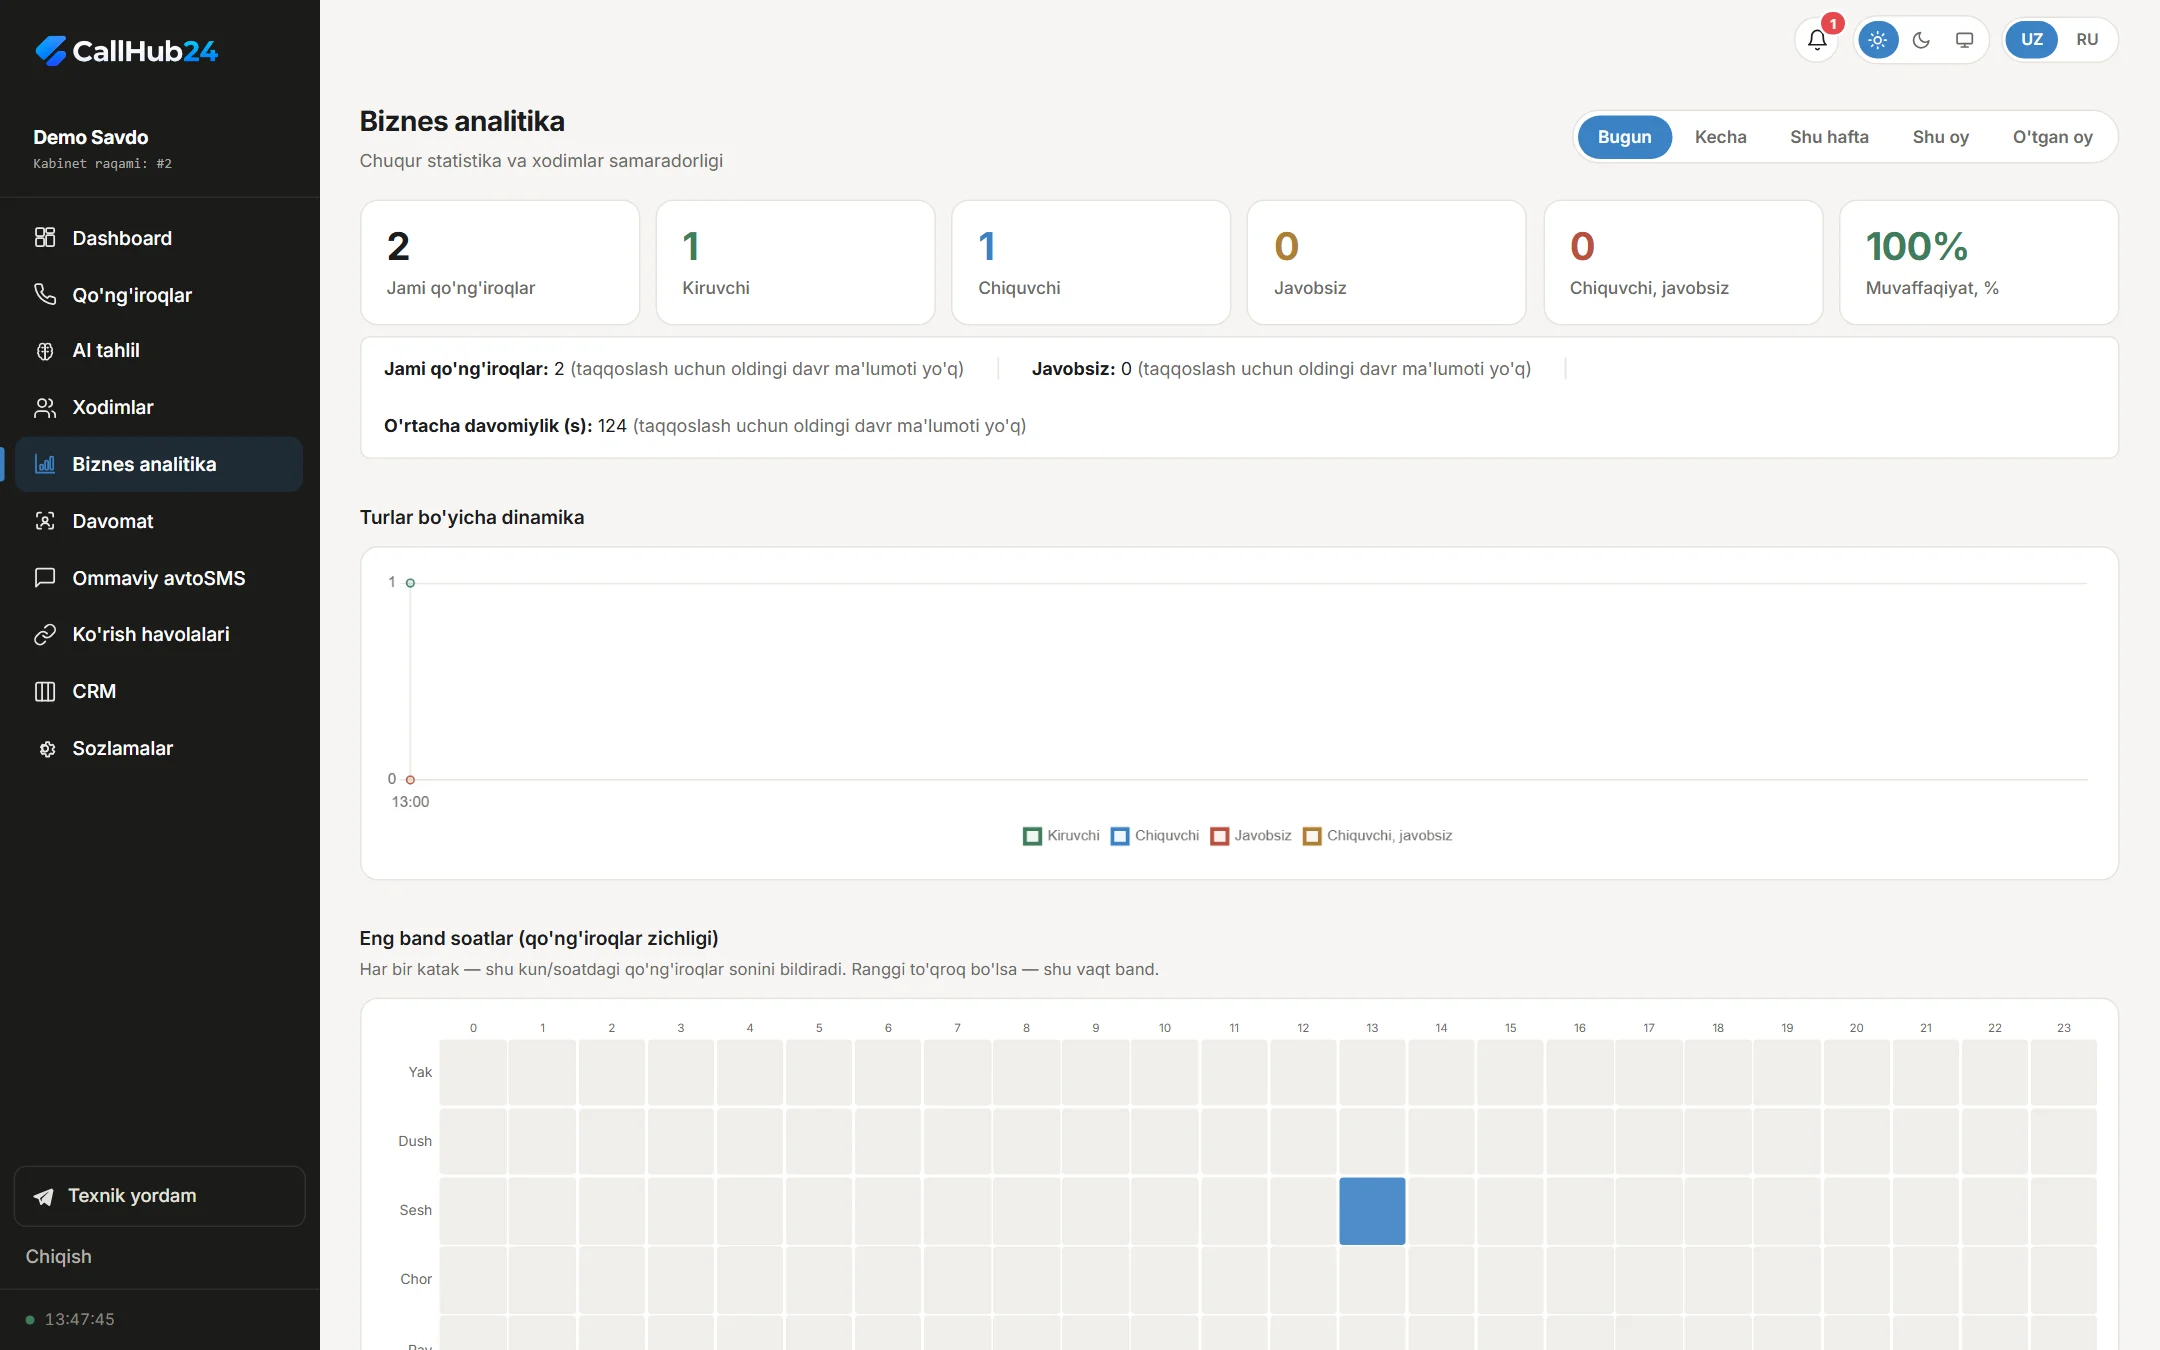Open Sozlamalar in the sidebar
This screenshot has width=2160, height=1350.
[x=159, y=748]
